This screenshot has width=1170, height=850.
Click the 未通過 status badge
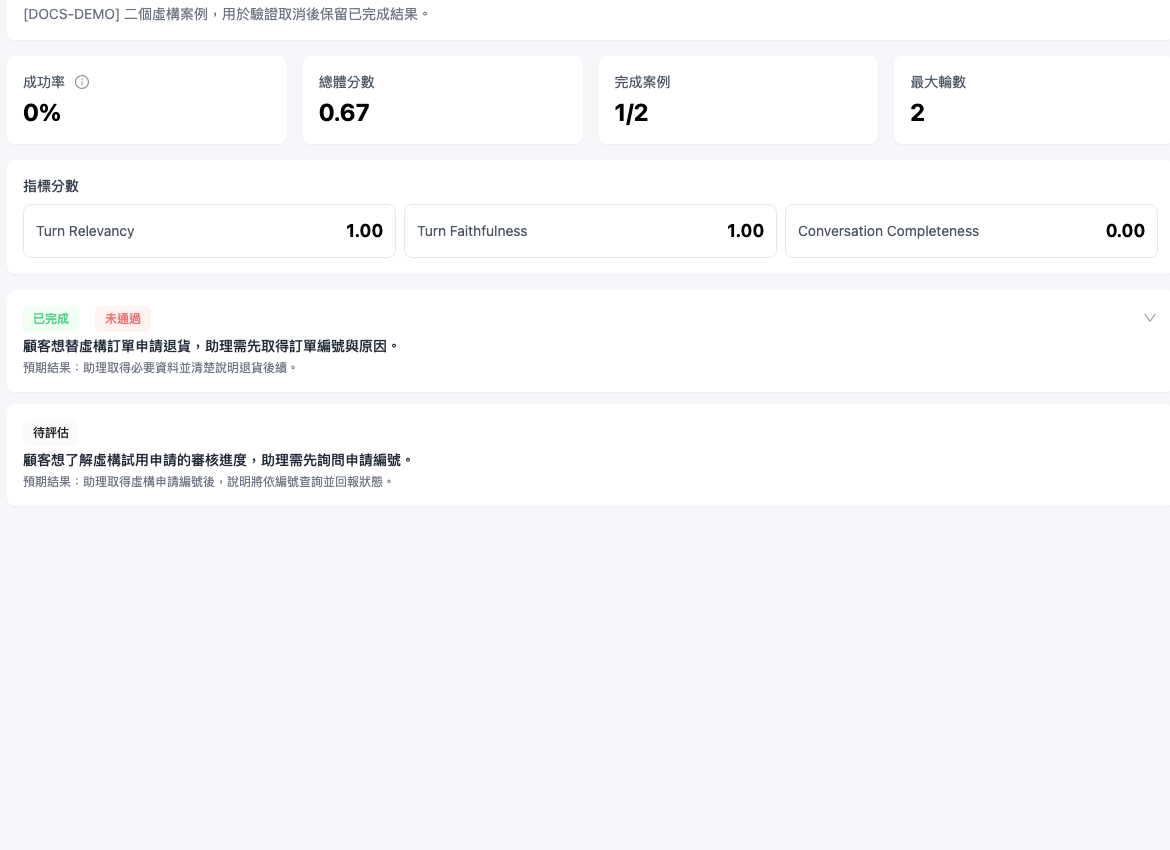(123, 319)
